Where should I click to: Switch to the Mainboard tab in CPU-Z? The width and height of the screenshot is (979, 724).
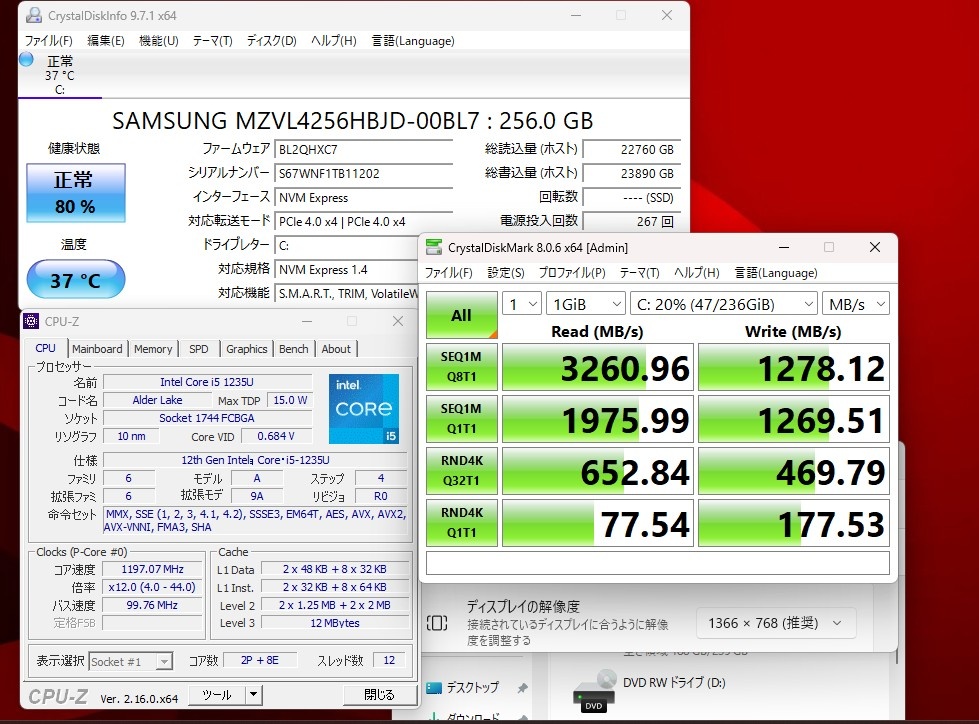click(97, 349)
